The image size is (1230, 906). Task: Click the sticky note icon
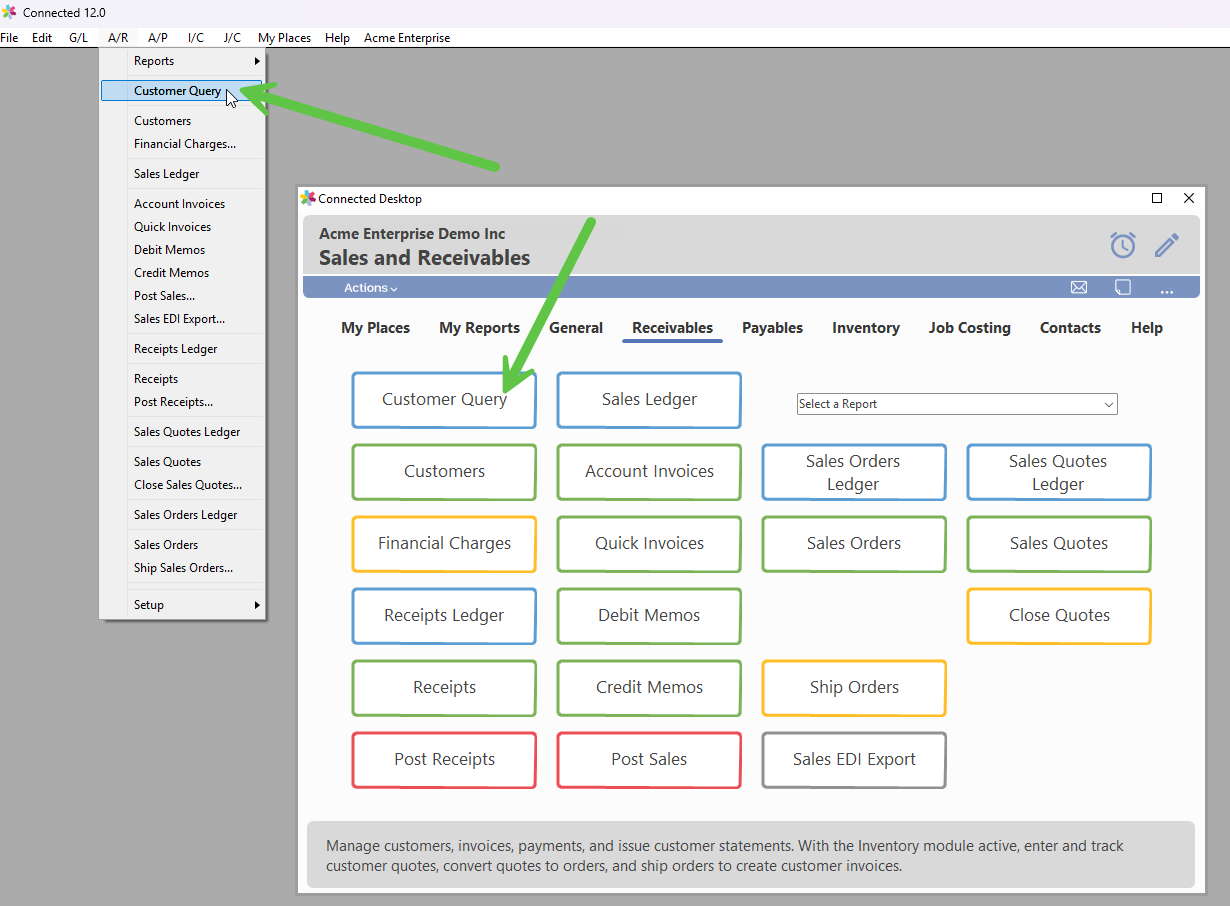click(x=1123, y=288)
